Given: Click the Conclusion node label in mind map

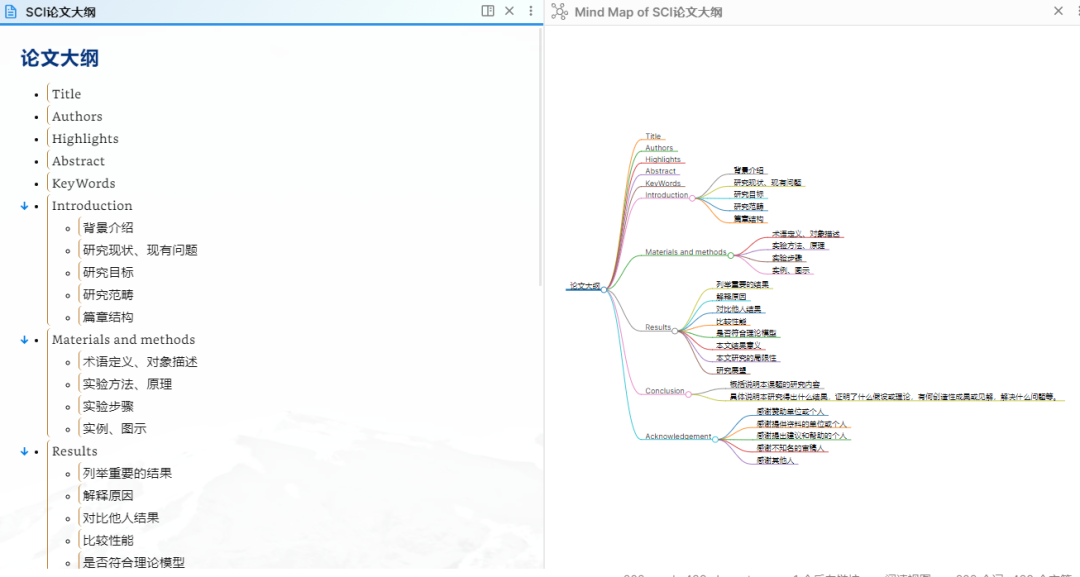Looking at the screenshot, I should [665, 391].
